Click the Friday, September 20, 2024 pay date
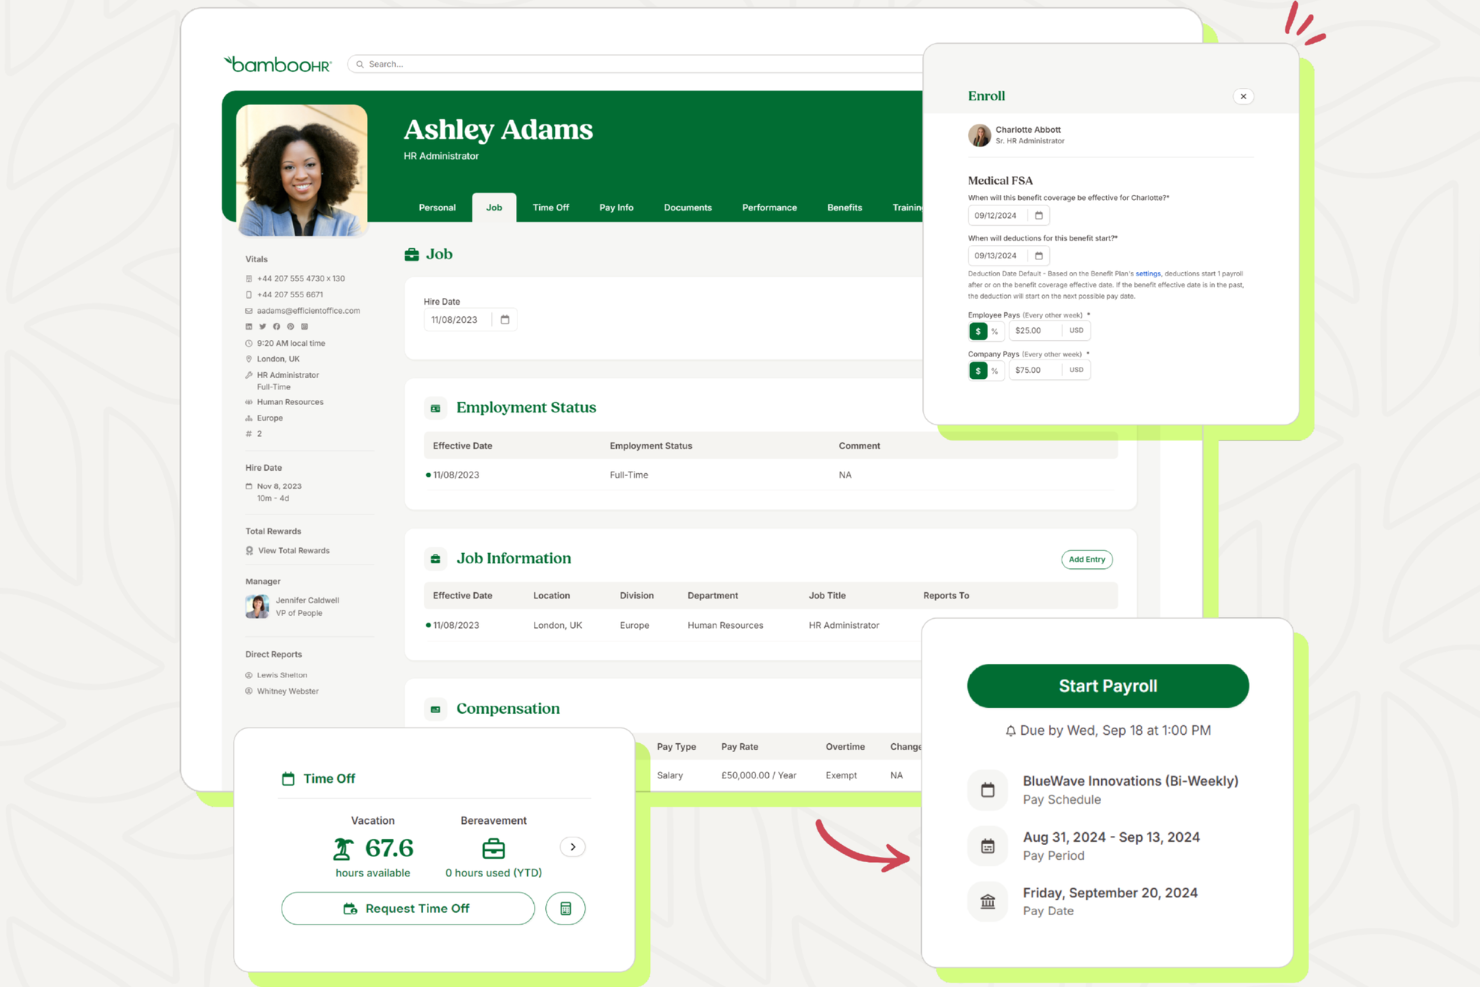This screenshot has width=1480, height=987. point(1110,893)
